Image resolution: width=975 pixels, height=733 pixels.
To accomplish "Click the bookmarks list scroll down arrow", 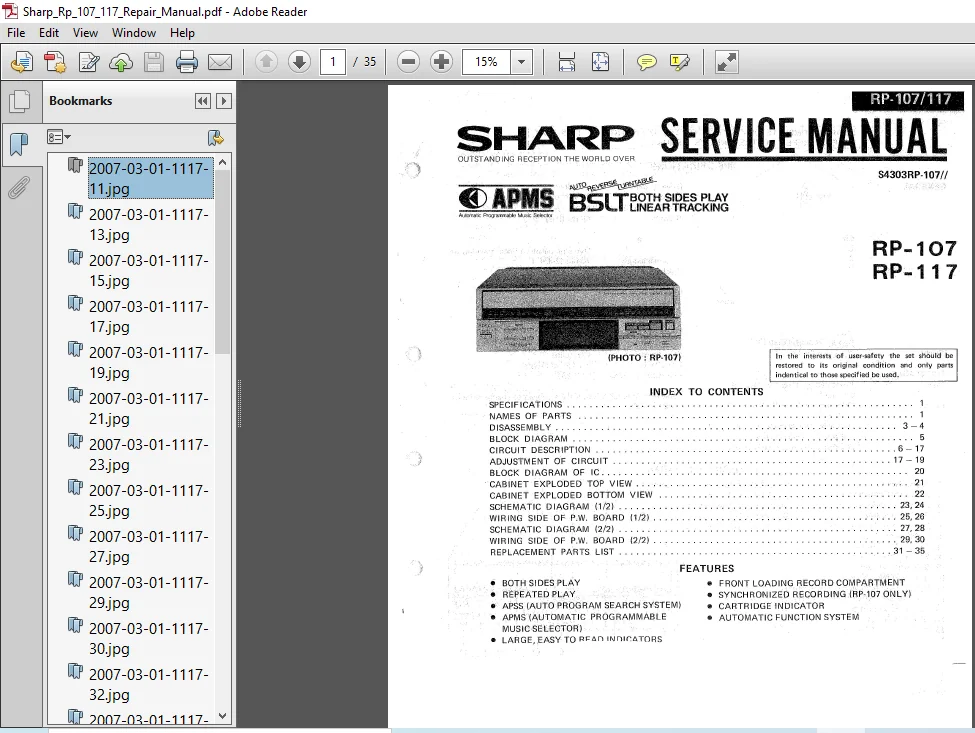I will click(x=223, y=716).
